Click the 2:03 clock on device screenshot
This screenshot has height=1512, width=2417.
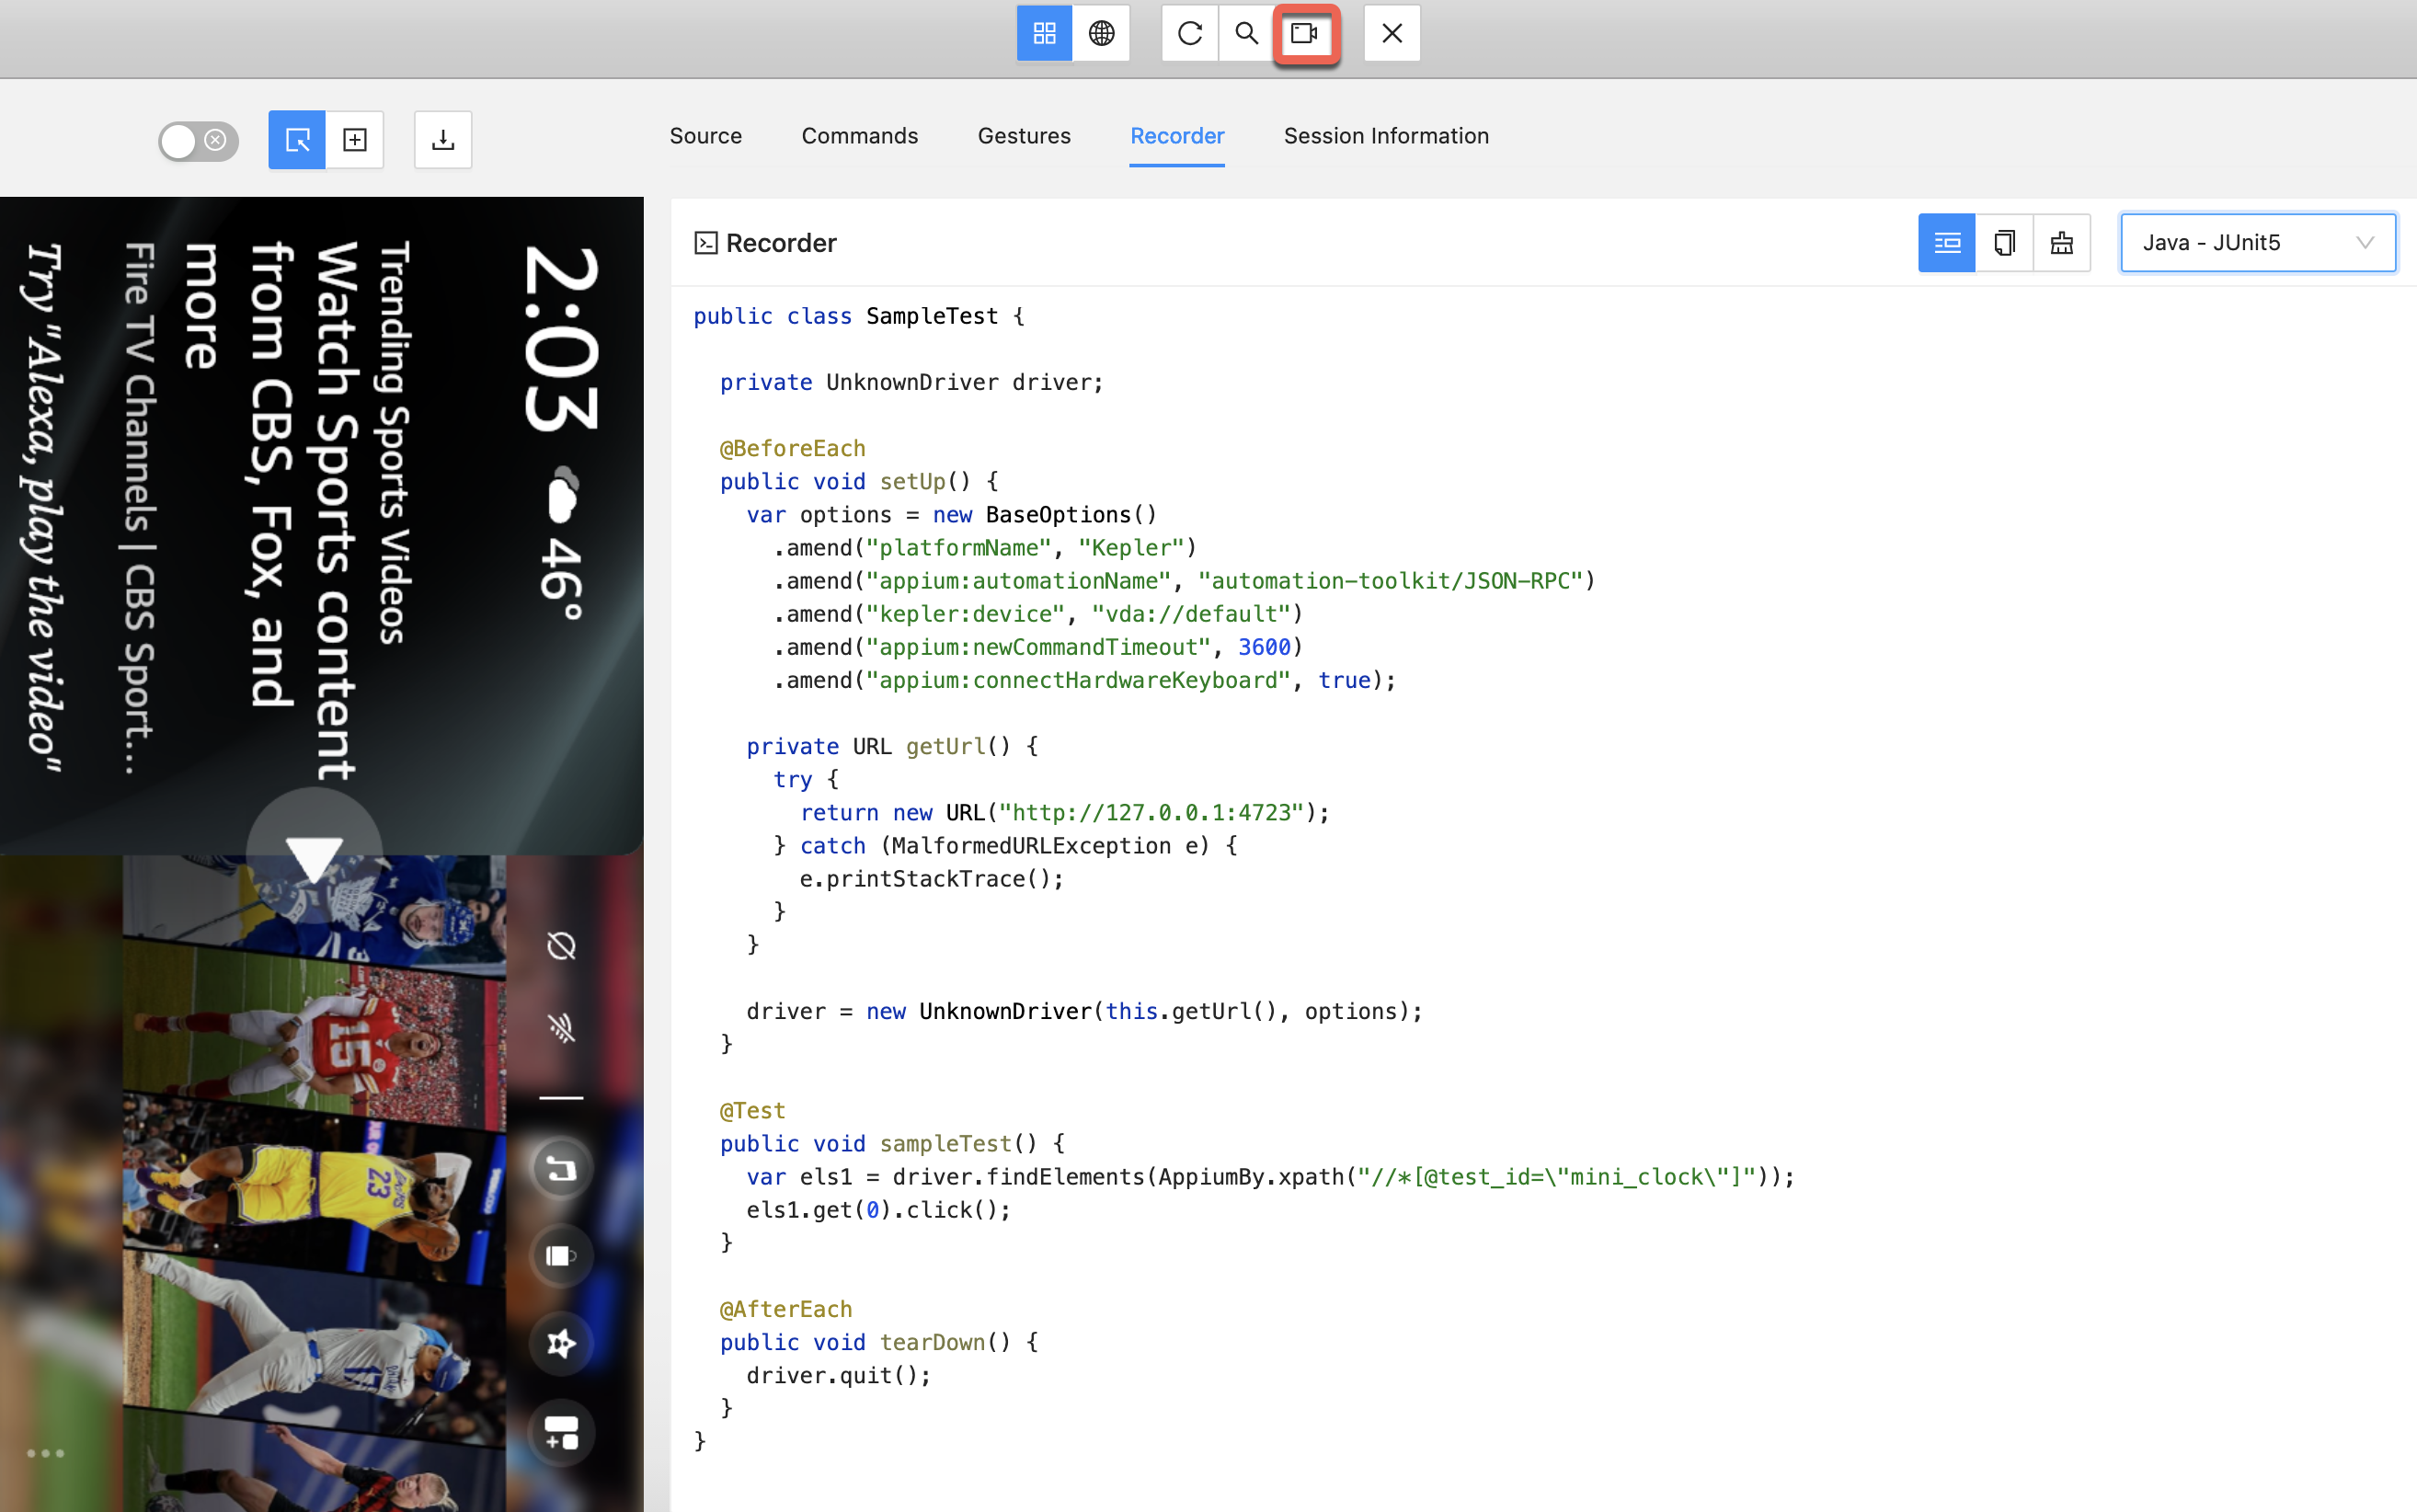pyautogui.click(x=561, y=339)
